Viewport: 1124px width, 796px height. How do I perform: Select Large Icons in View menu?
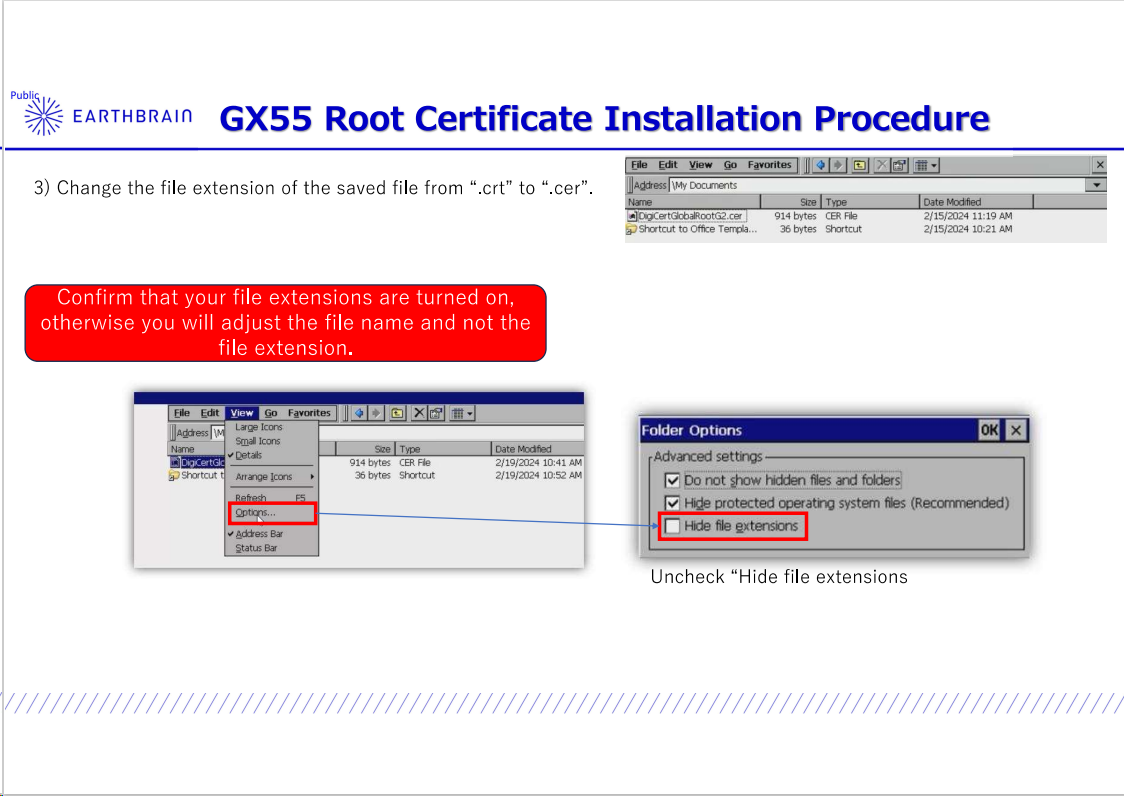pos(271,427)
